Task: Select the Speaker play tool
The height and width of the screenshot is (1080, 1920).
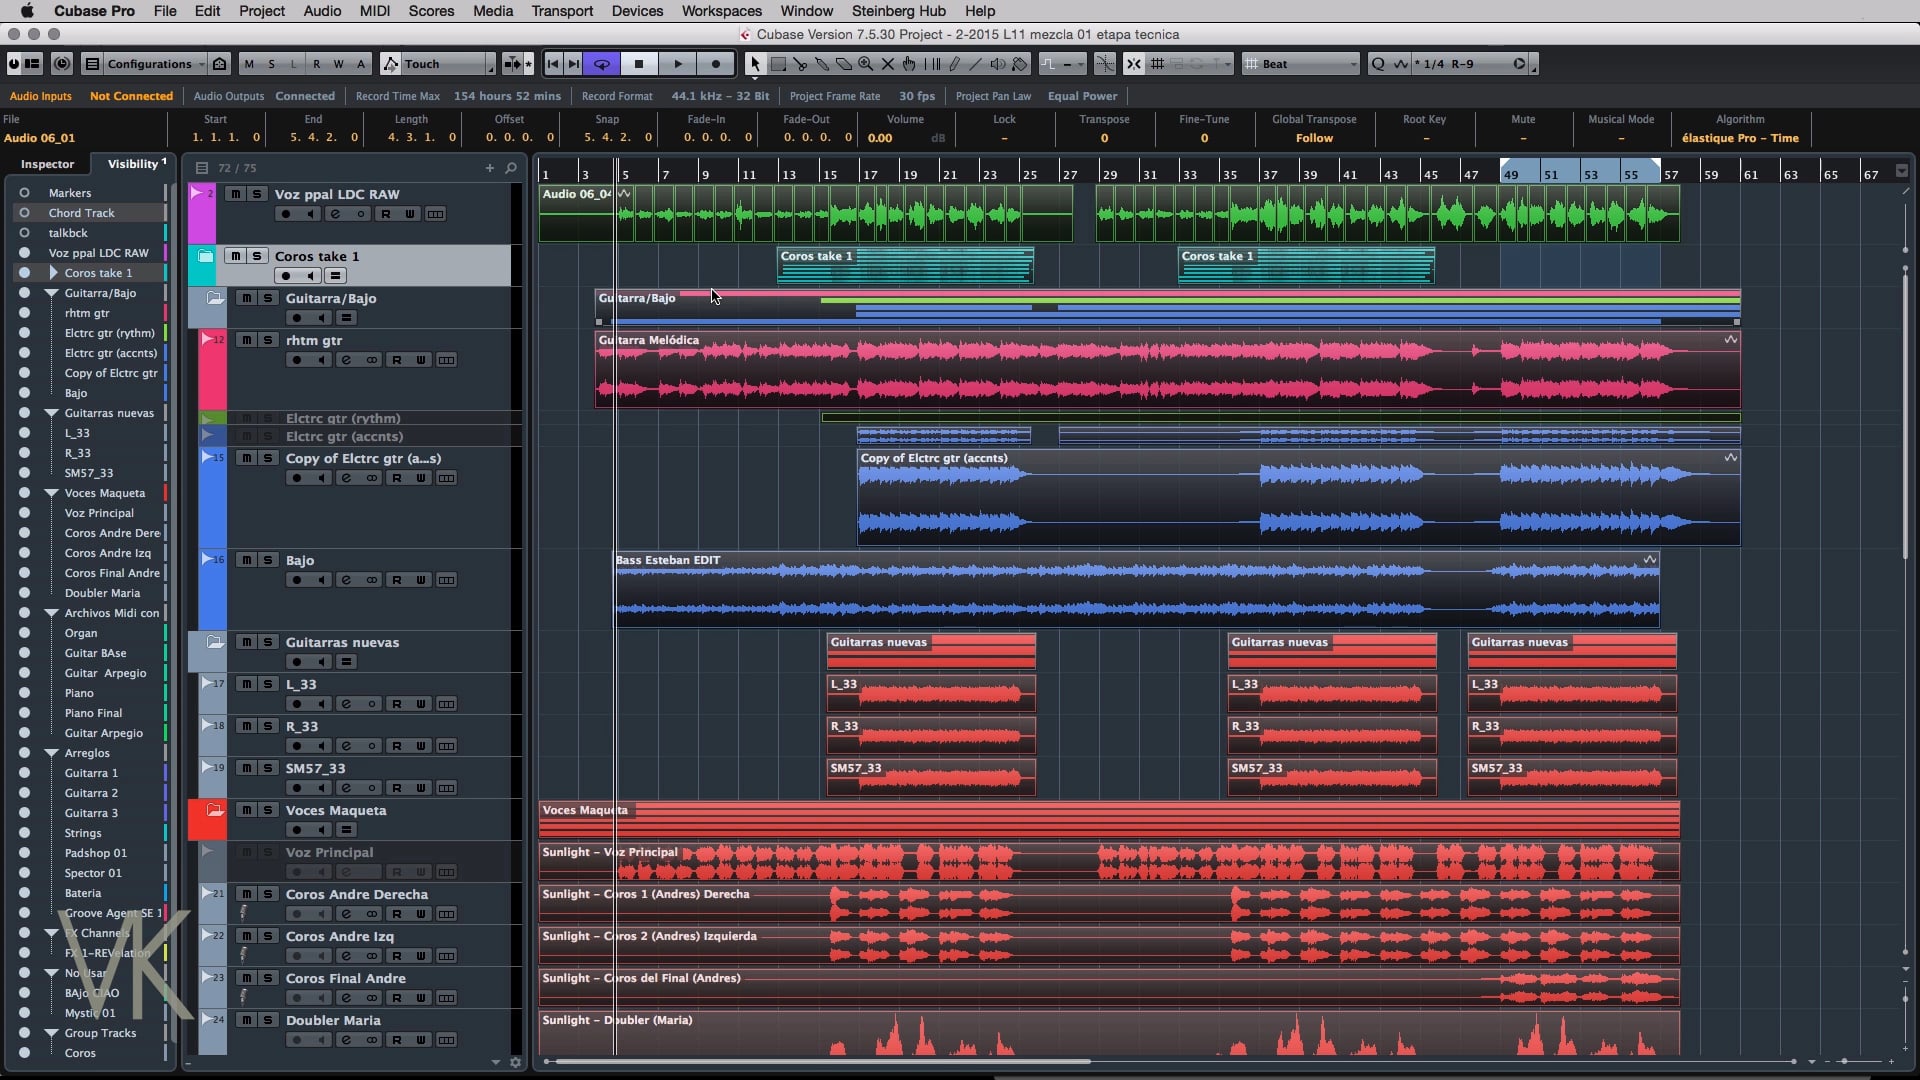Action: tap(997, 64)
